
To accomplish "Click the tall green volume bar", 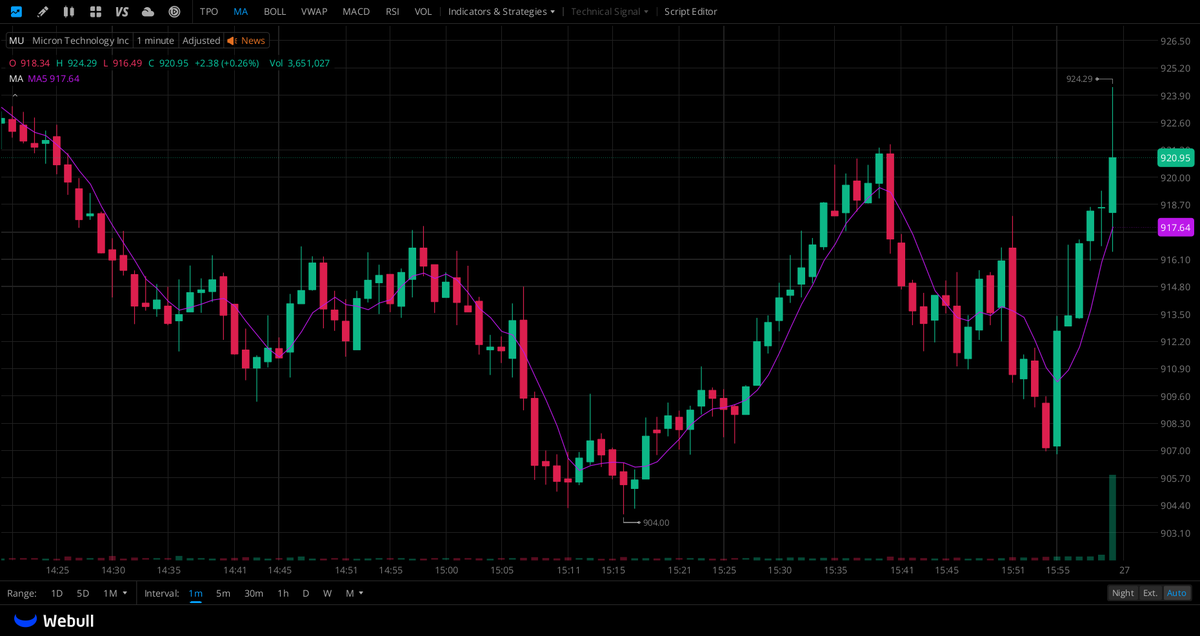I will 1112,517.
